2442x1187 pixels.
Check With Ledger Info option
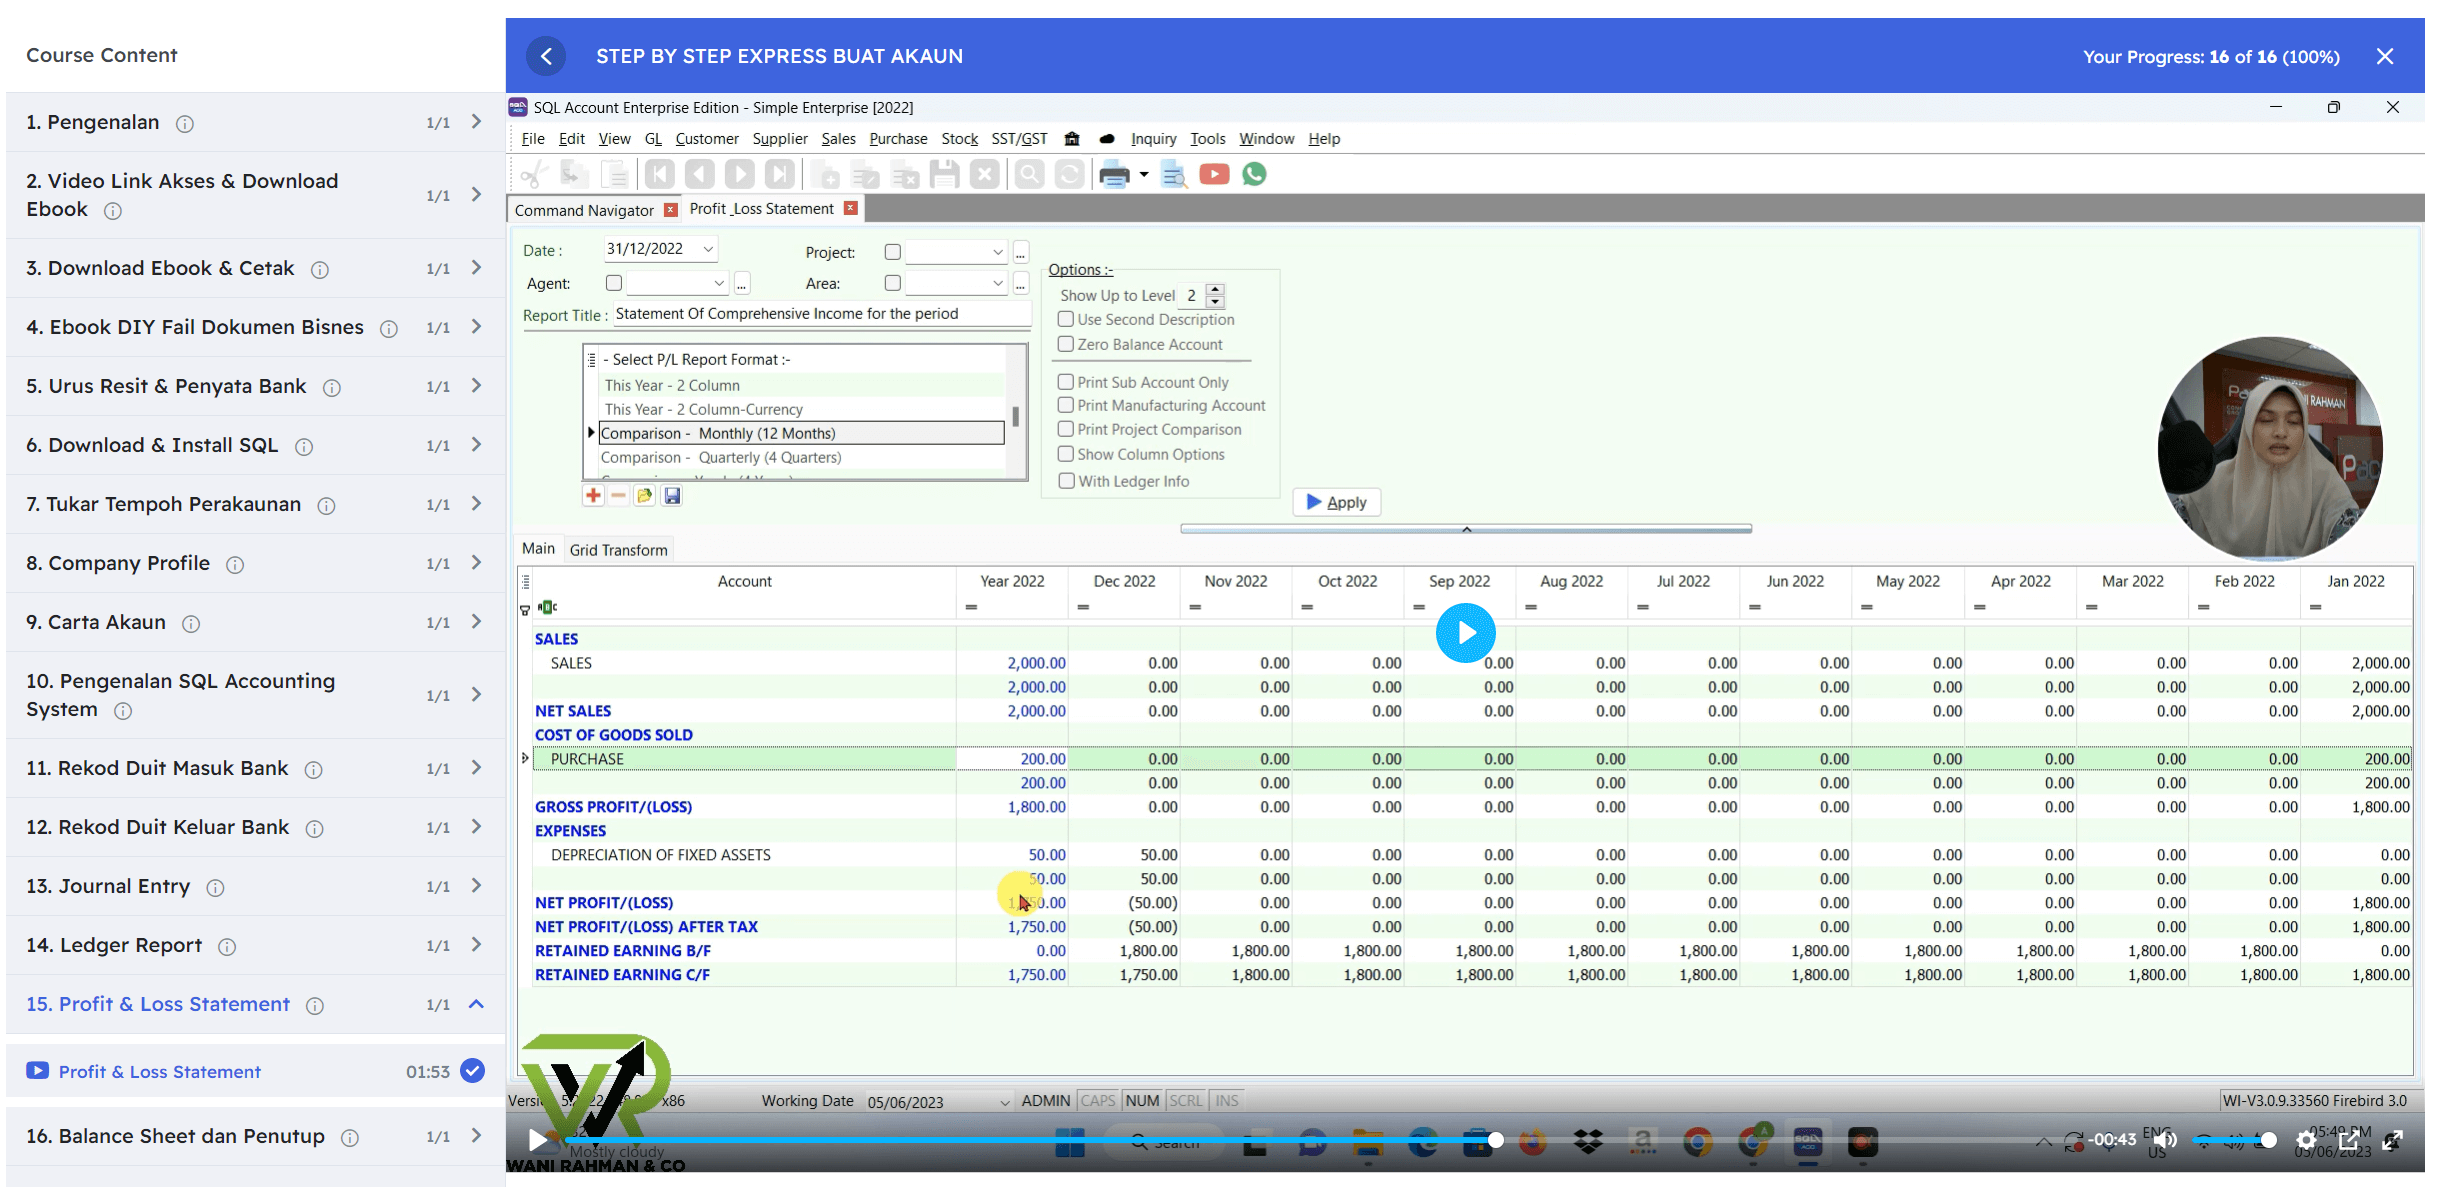pyautogui.click(x=1066, y=481)
